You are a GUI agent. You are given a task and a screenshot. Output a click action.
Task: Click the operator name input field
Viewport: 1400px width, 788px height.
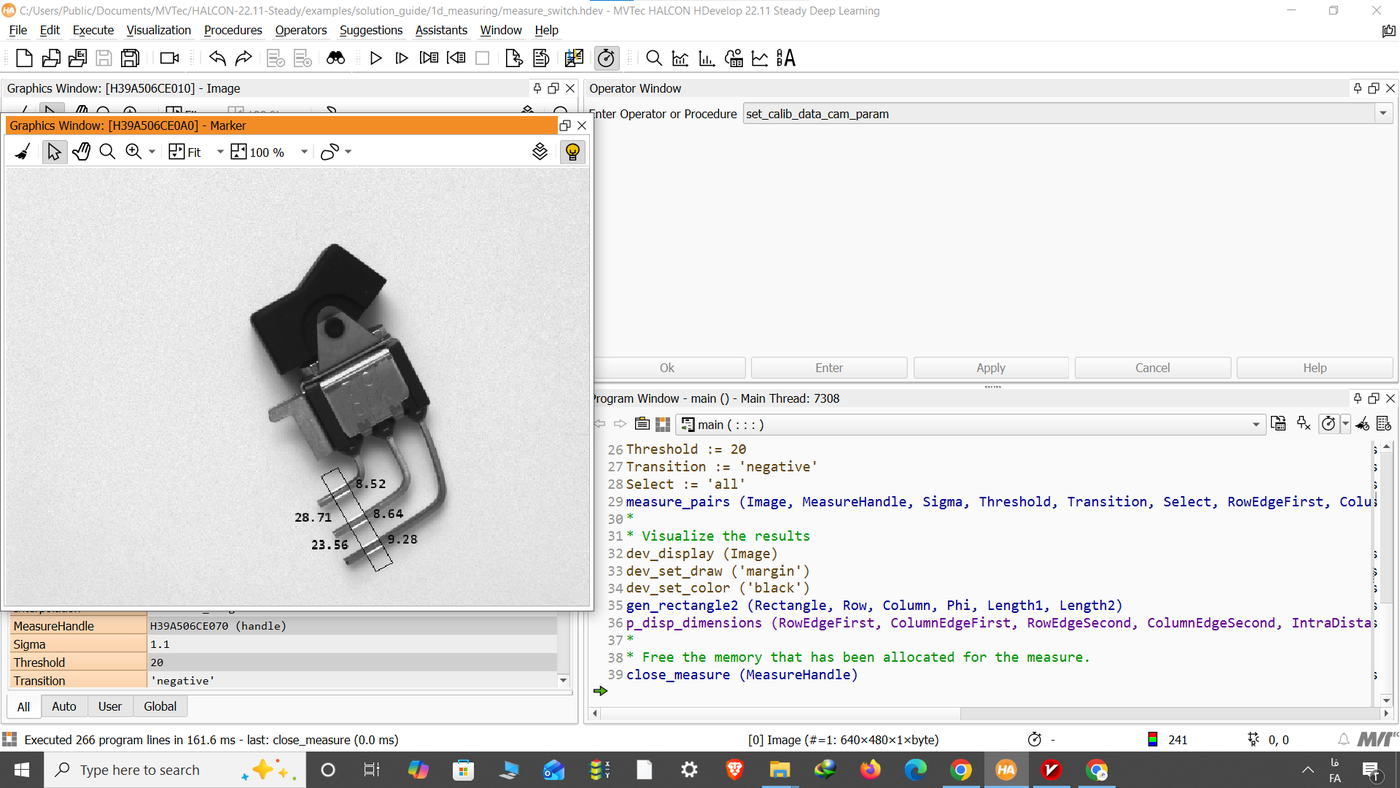[1059, 114]
